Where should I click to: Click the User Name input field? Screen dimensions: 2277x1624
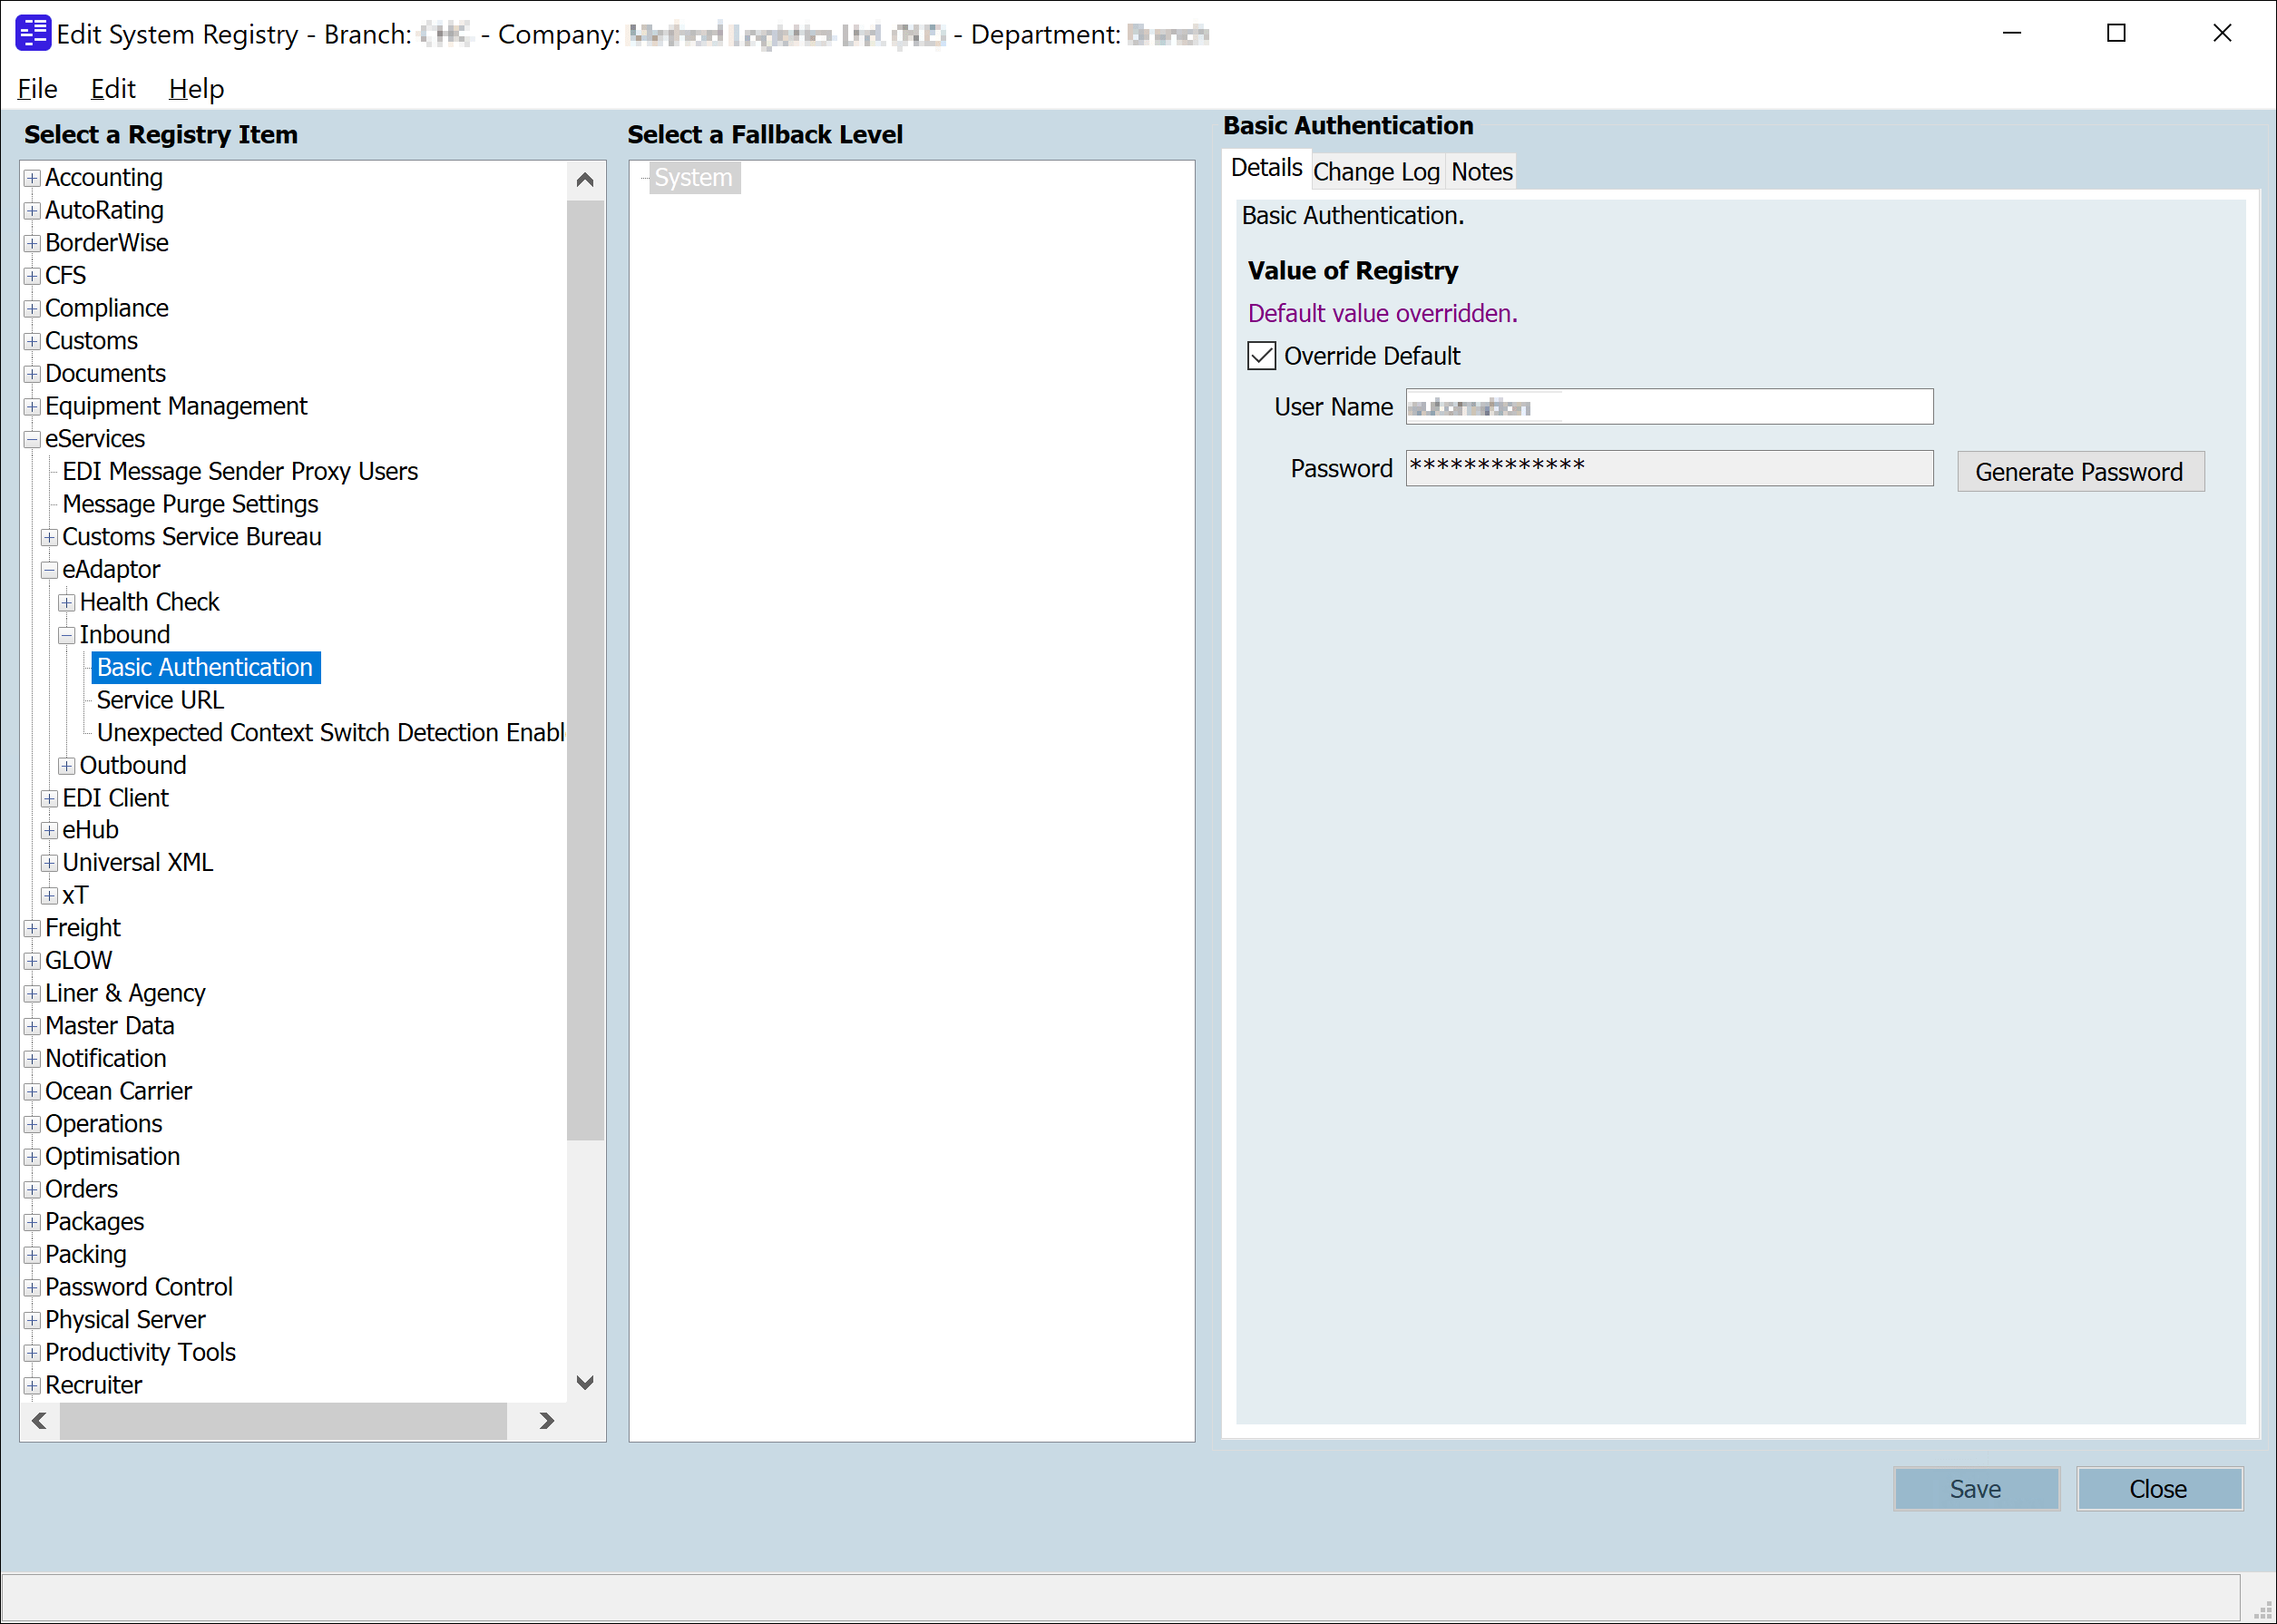coord(1668,406)
